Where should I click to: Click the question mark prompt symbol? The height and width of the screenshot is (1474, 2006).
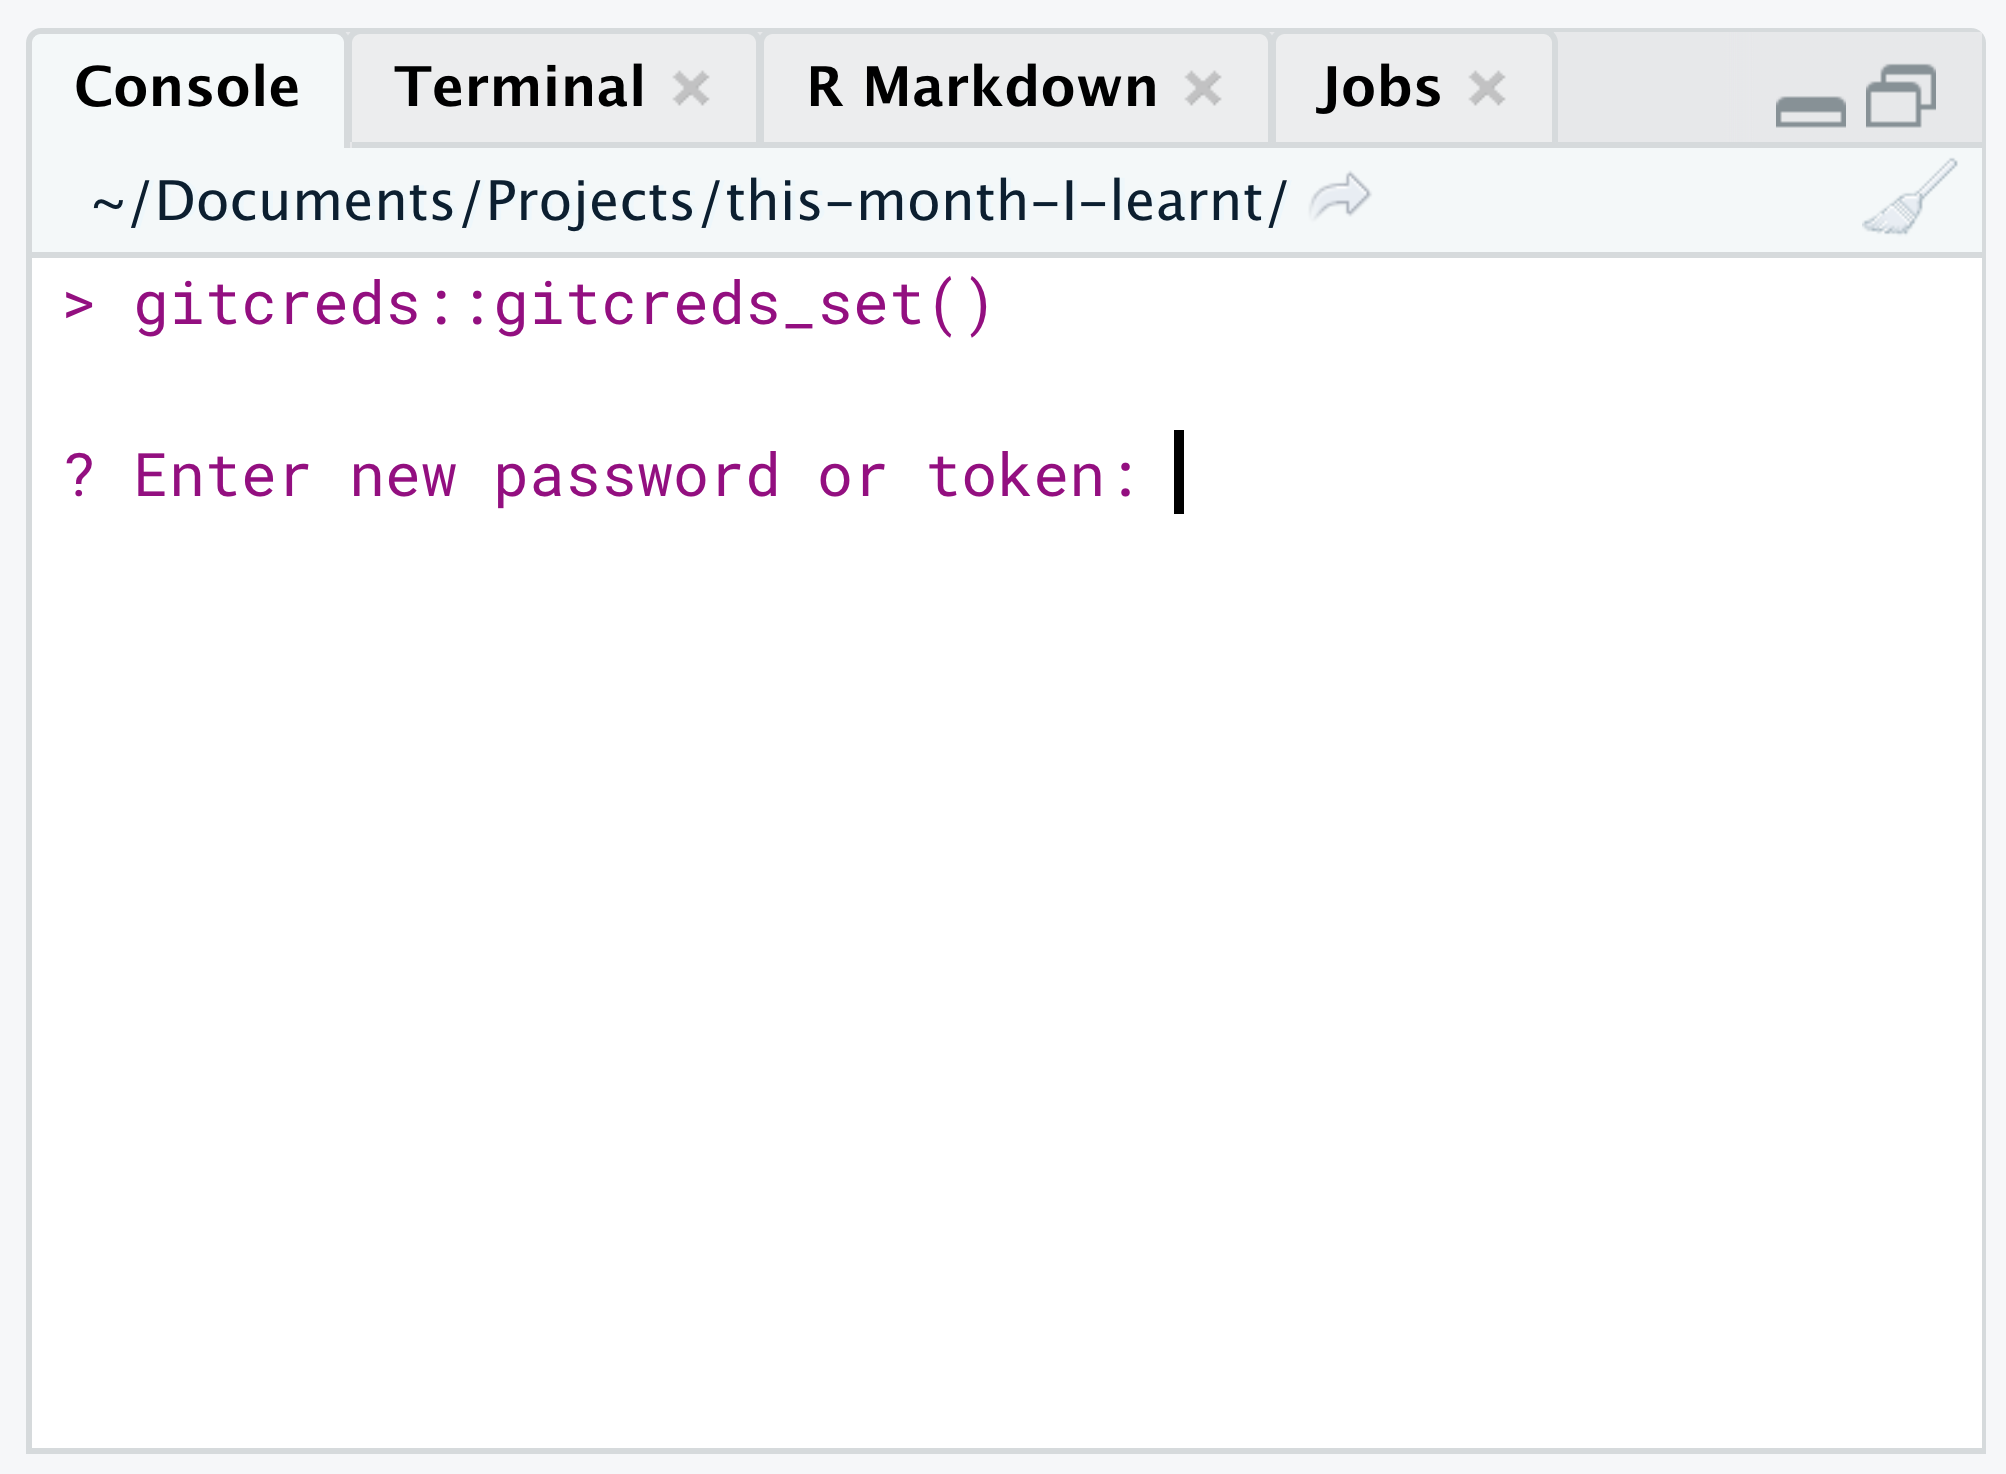point(79,475)
